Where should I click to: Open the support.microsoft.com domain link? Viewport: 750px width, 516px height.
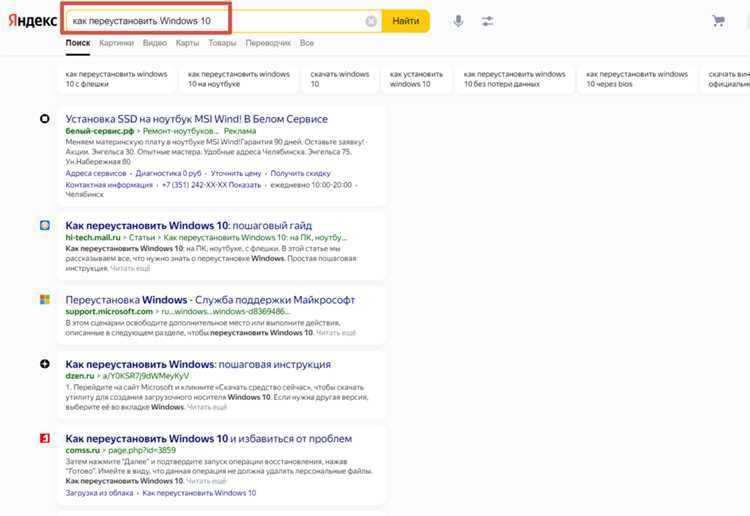pyautogui.click(x=109, y=311)
